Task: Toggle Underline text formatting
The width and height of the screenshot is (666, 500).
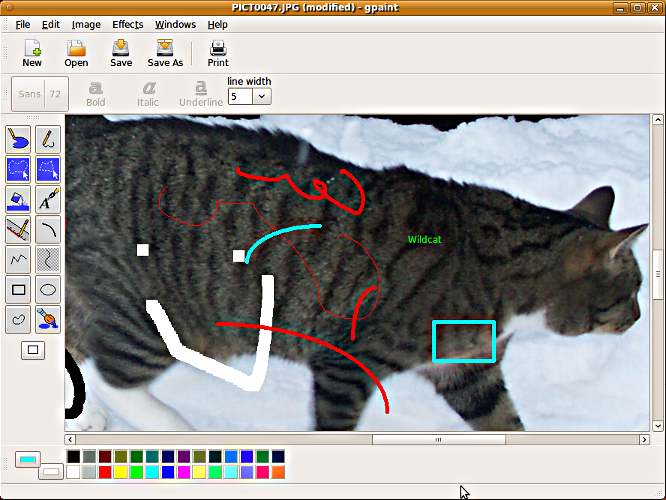Action: click(x=201, y=93)
